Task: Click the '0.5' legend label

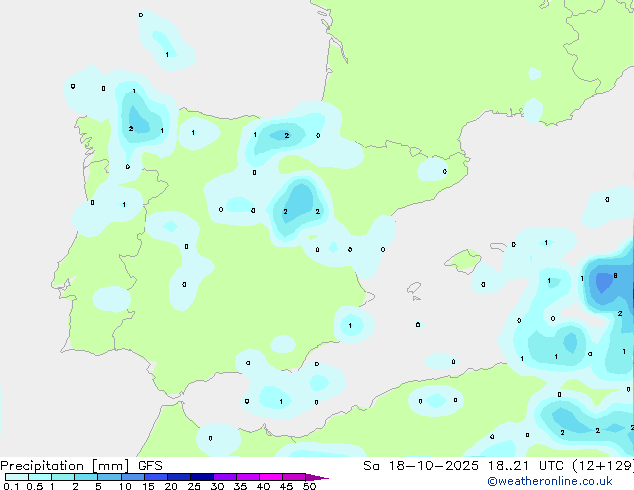Action: point(35,486)
